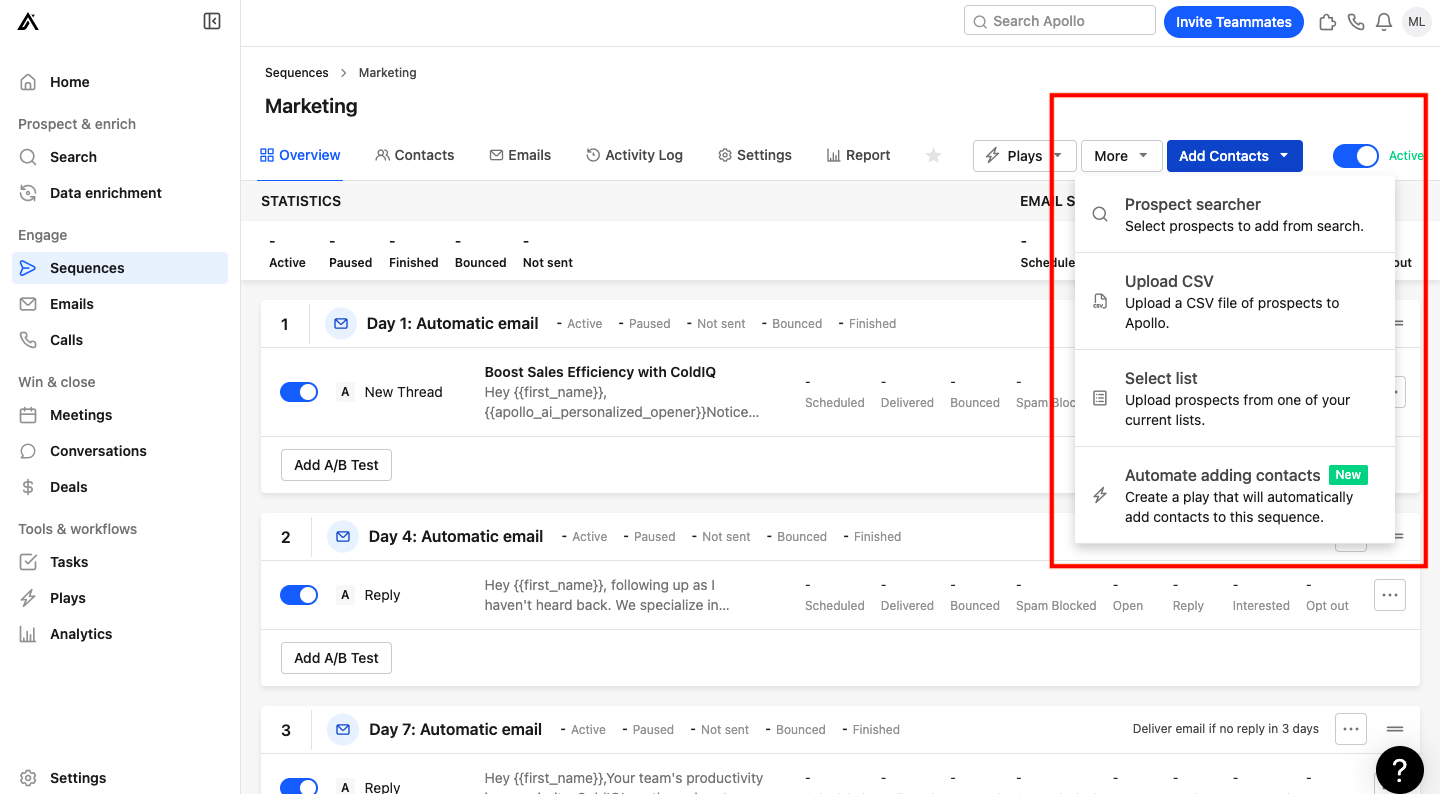Screen dimensions: 1440x794
Task: Click the Day 4: Automatic email heading
Action: [x=456, y=536]
